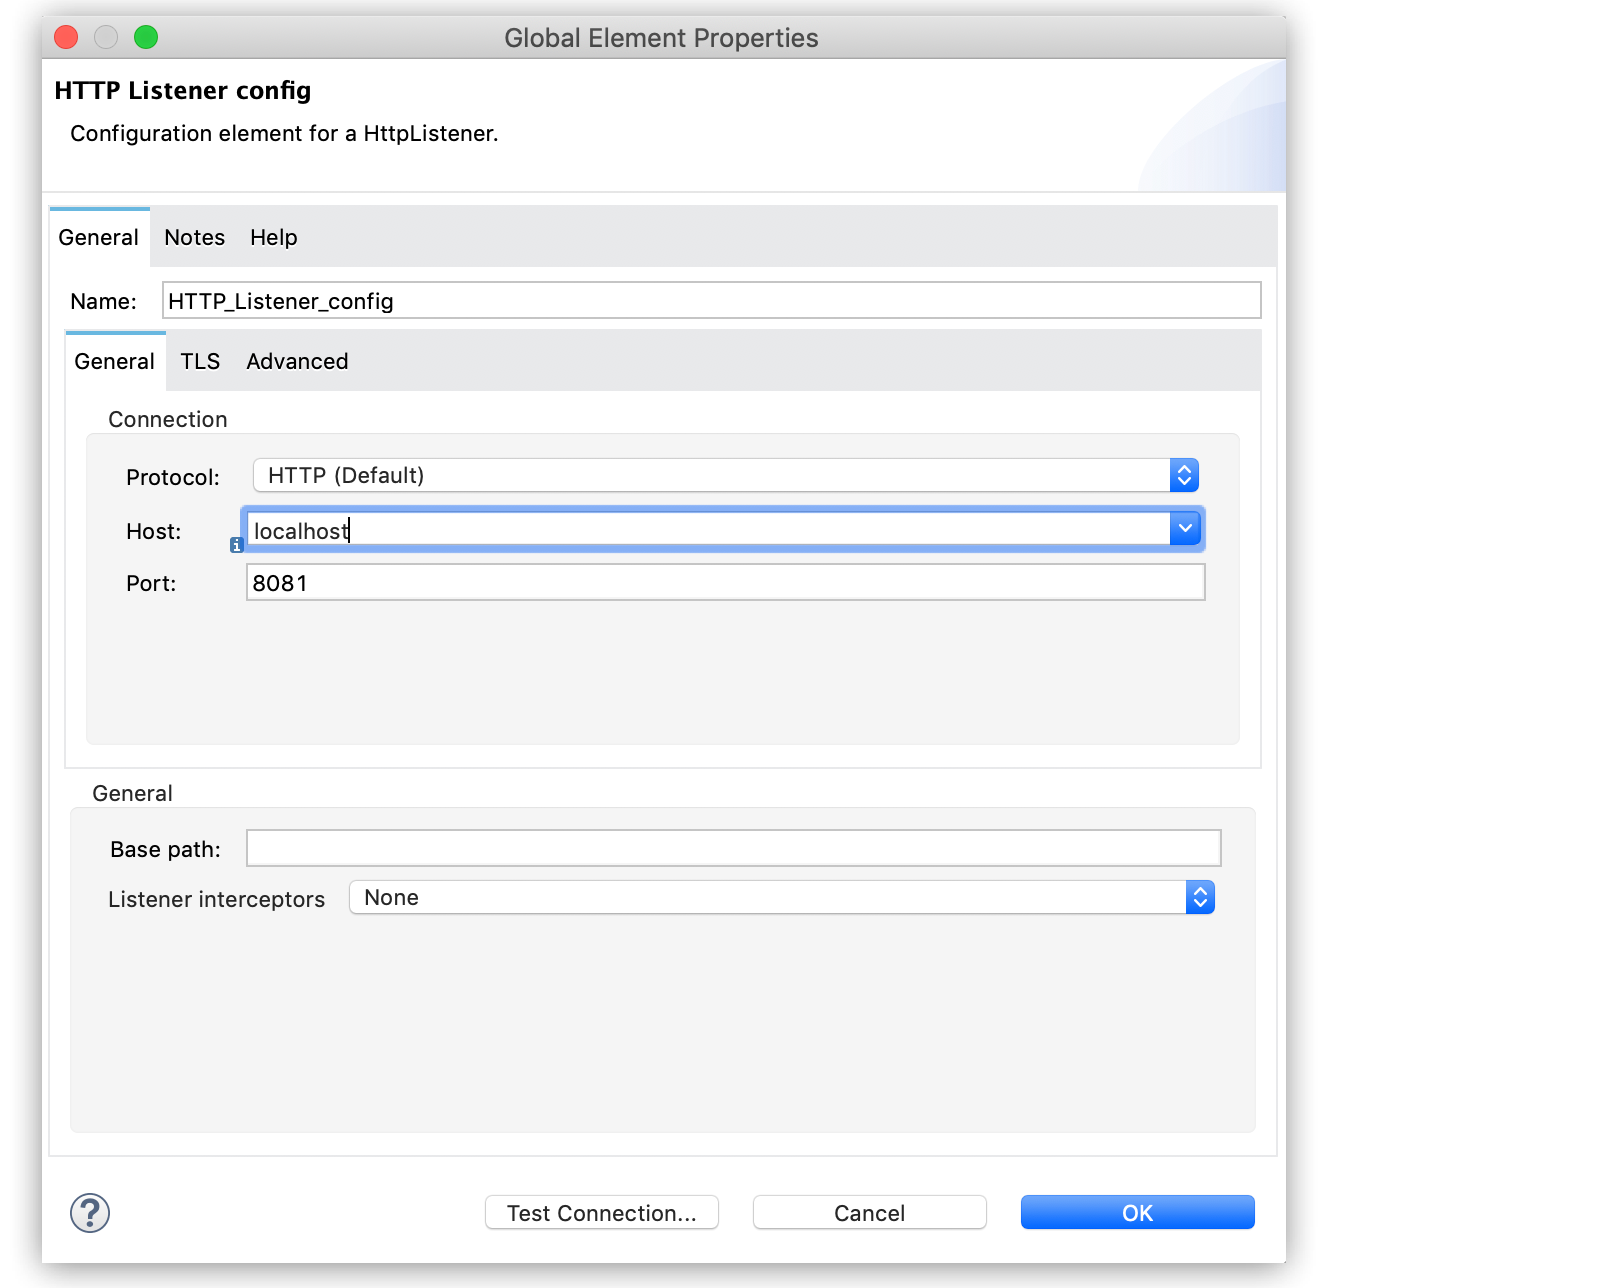Open the TLS tab

point(200,361)
